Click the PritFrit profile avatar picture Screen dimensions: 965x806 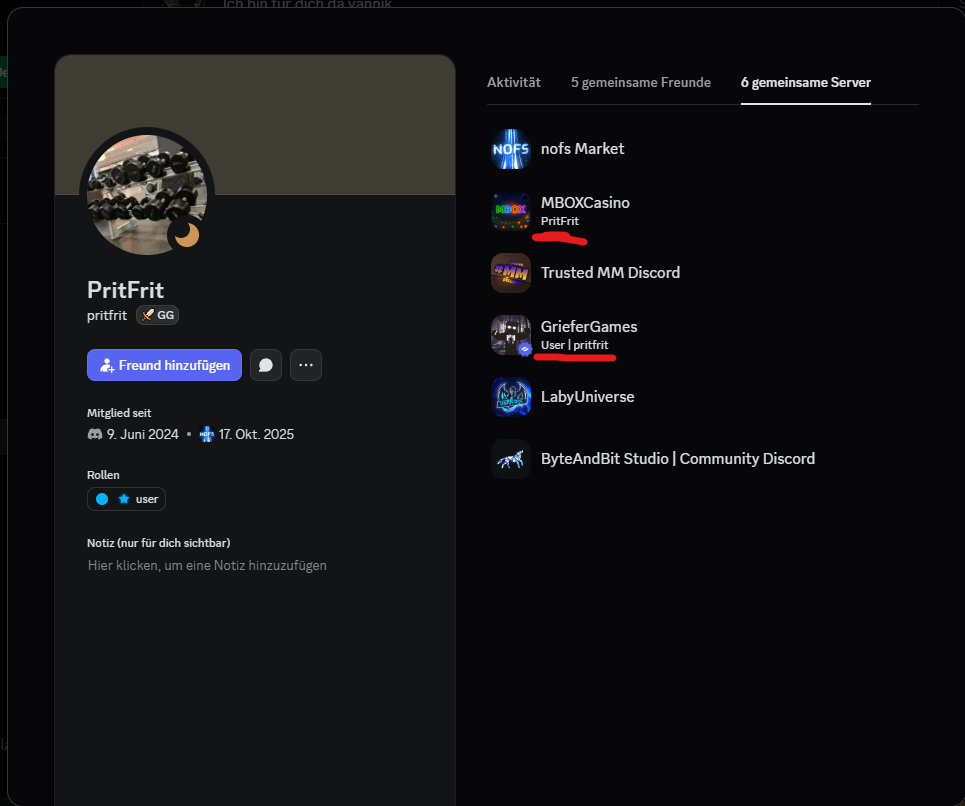(x=147, y=194)
